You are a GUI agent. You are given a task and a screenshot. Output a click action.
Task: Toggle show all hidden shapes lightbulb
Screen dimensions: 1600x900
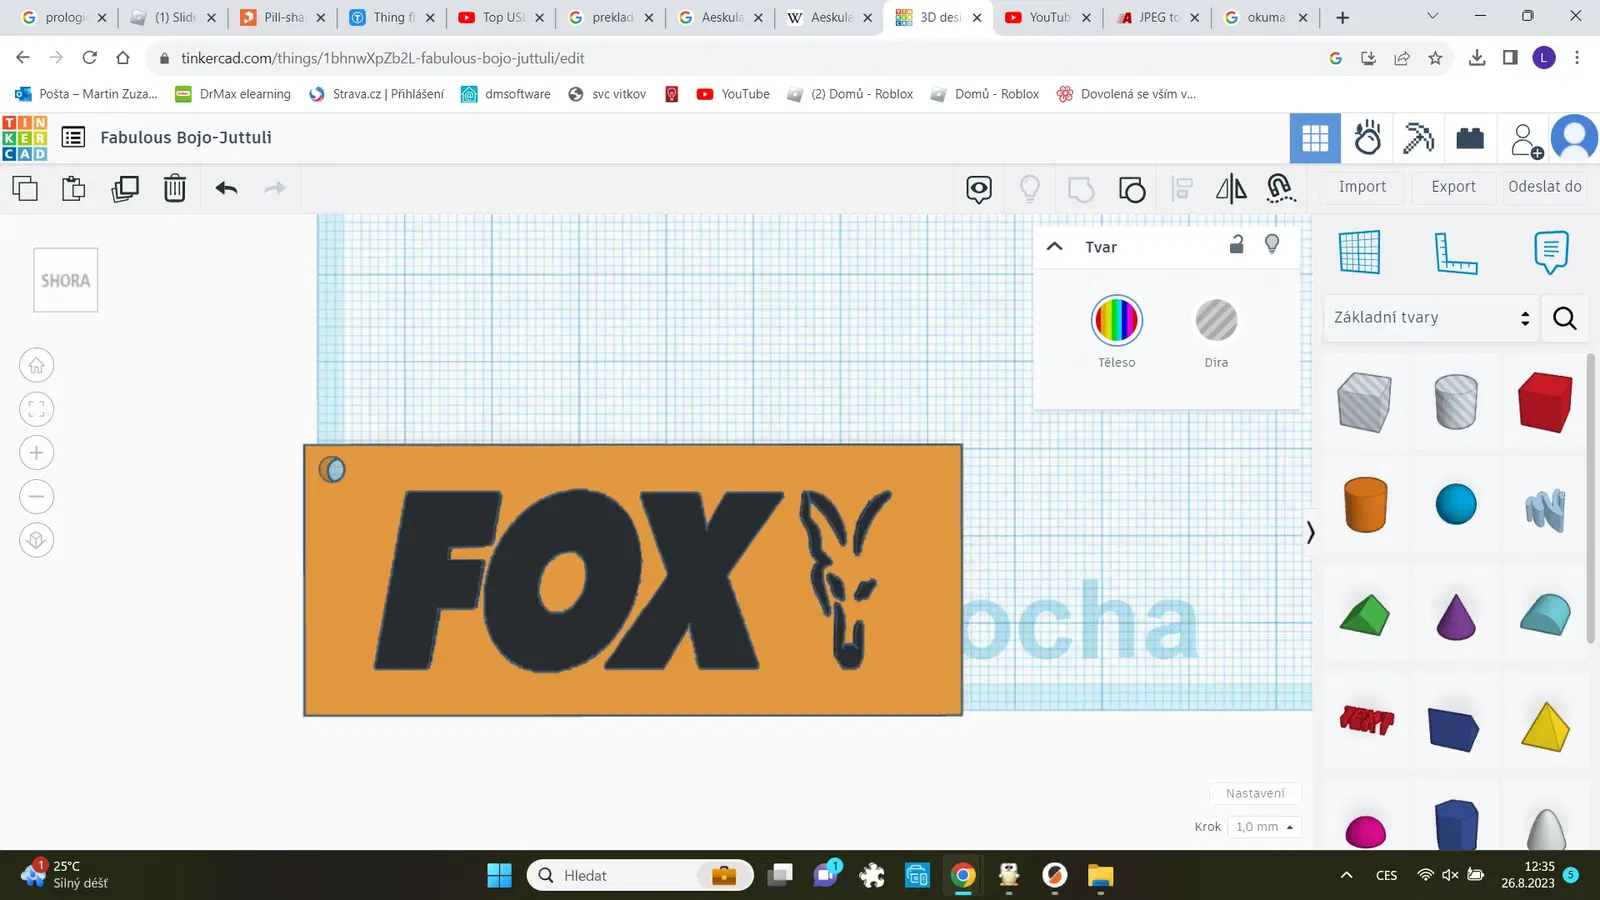click(1030, 189)
